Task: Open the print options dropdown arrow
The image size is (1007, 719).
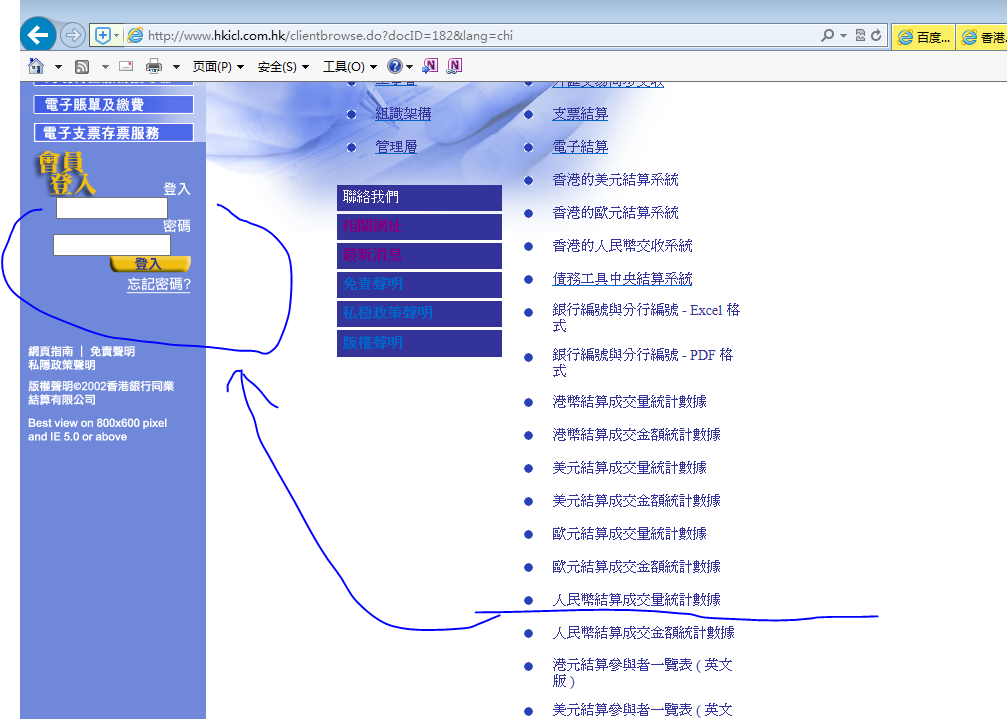Action: [176, 67]
